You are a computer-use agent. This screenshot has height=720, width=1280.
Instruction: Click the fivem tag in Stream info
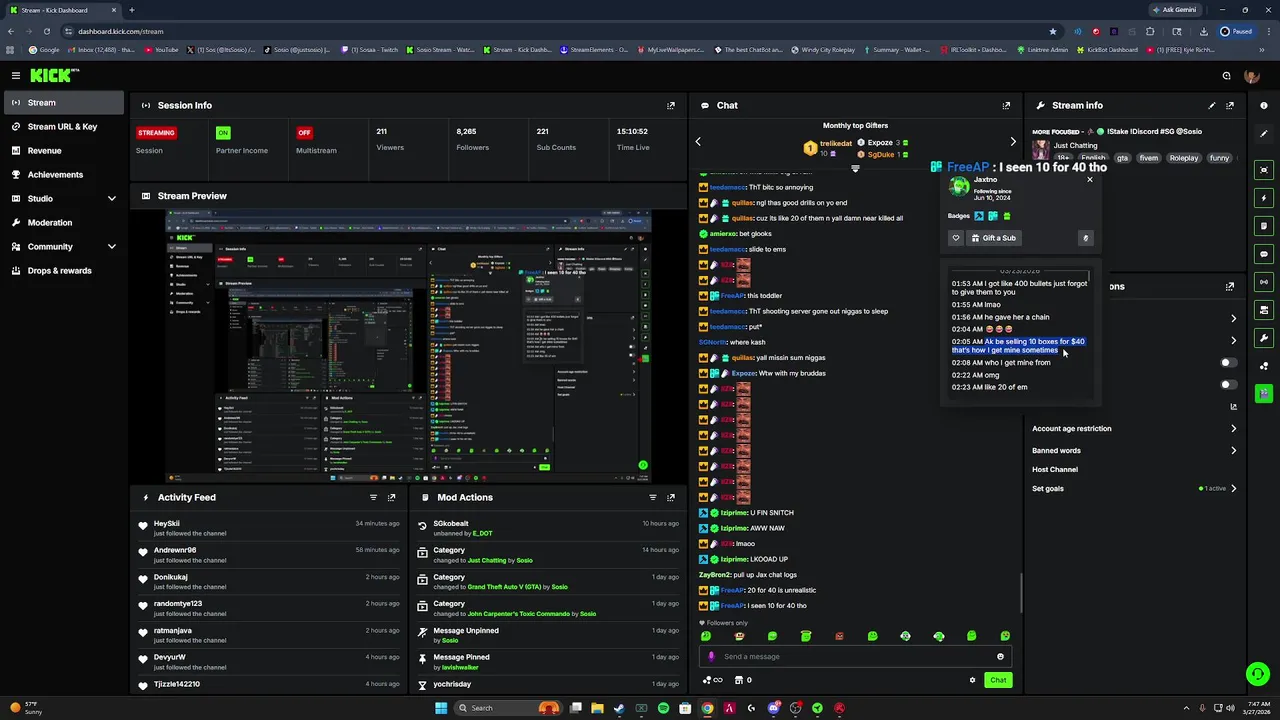coord(1148,158)
